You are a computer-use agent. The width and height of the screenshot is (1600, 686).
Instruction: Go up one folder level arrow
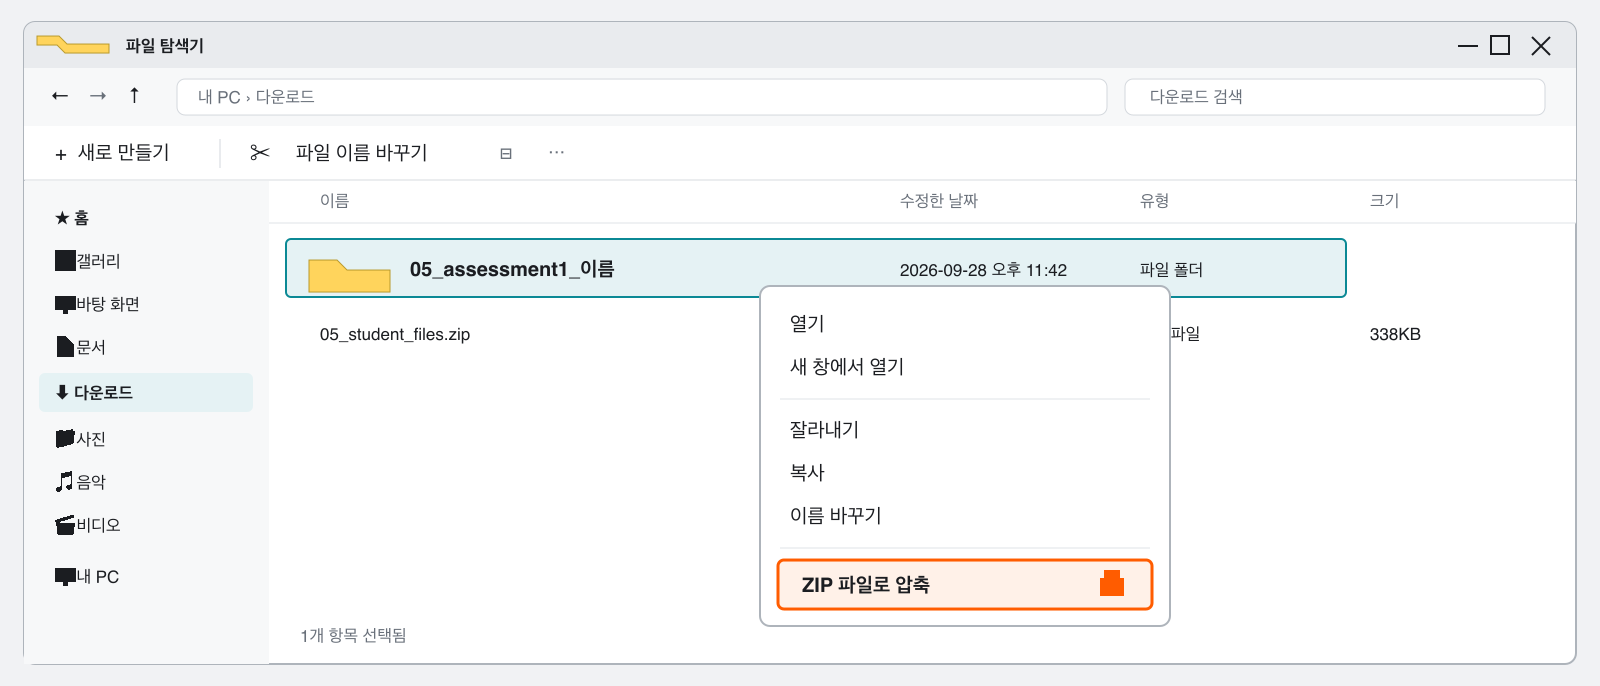[x=134, y=95]
